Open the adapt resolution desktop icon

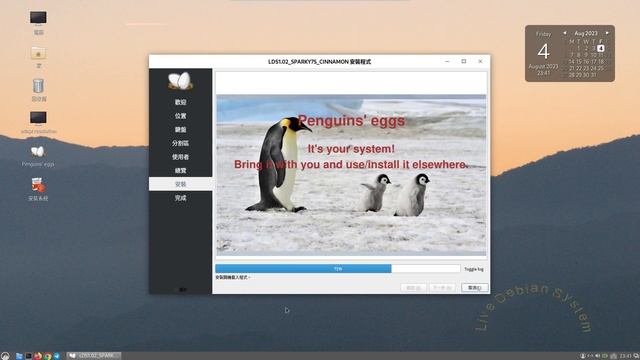38,122
